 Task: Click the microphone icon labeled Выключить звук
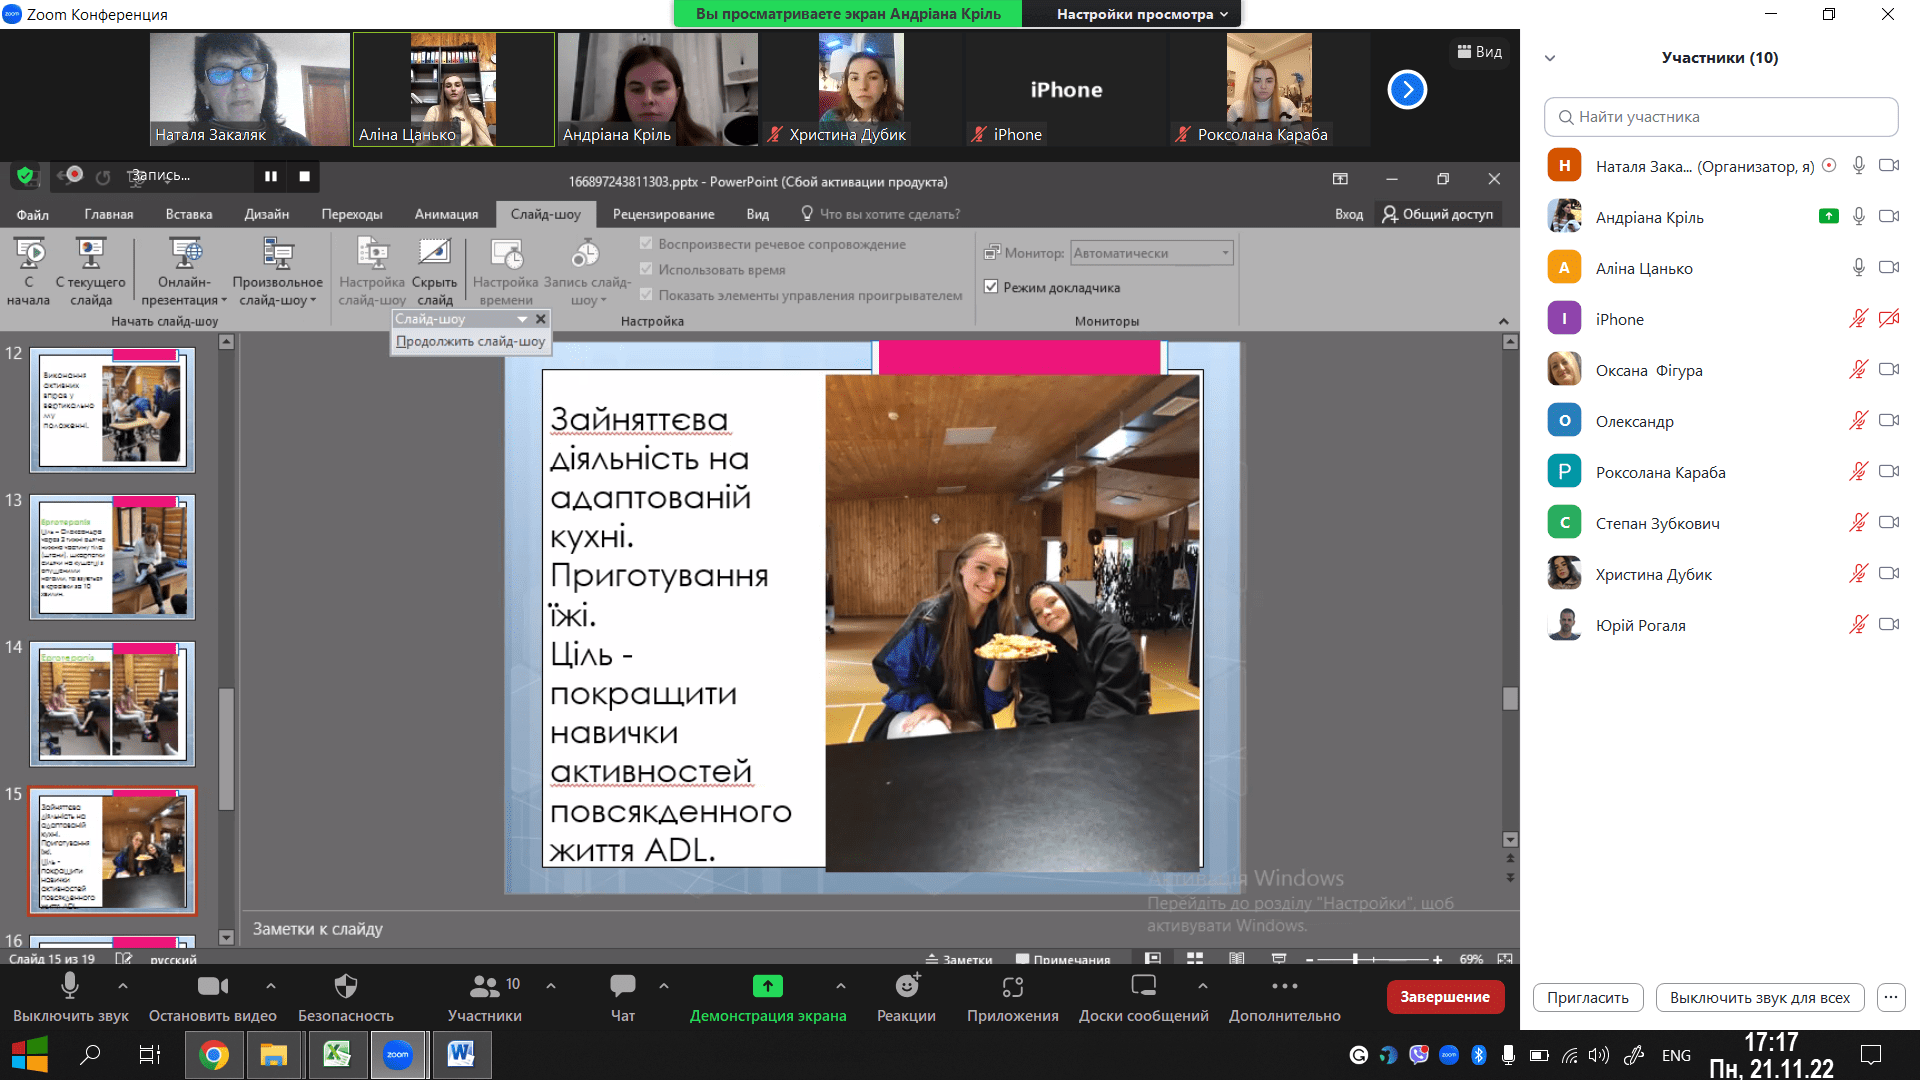click(x=69, y=986)
